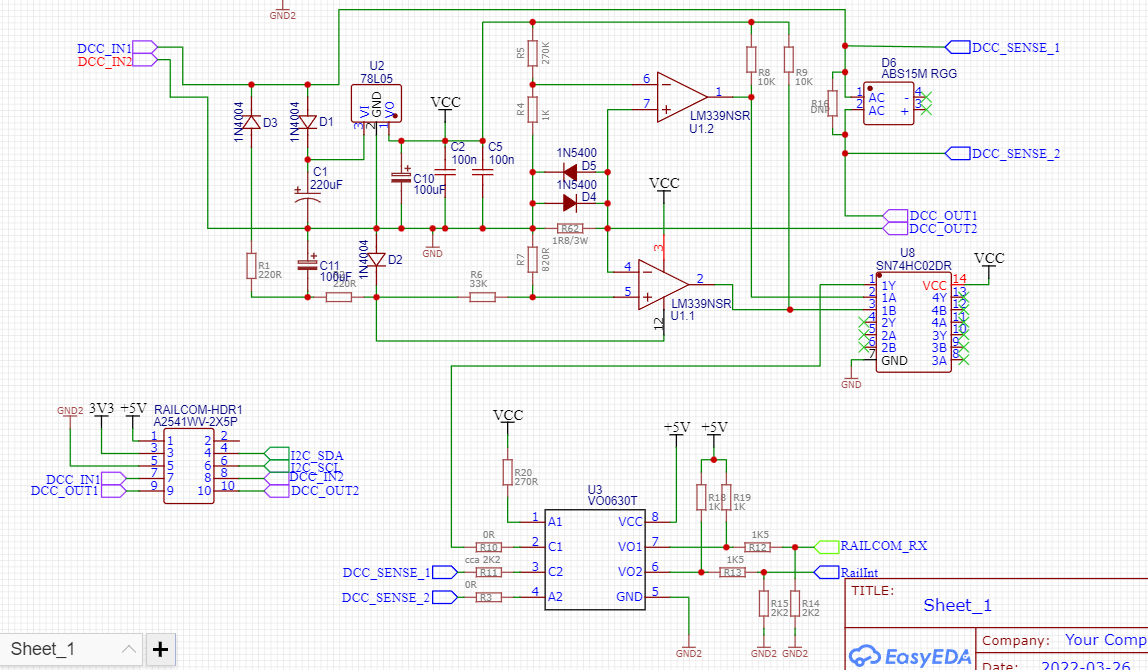Screen dimensions: 1148x670
Task: Select resistor R16 DNP beside D6
Action: [832, 103]
